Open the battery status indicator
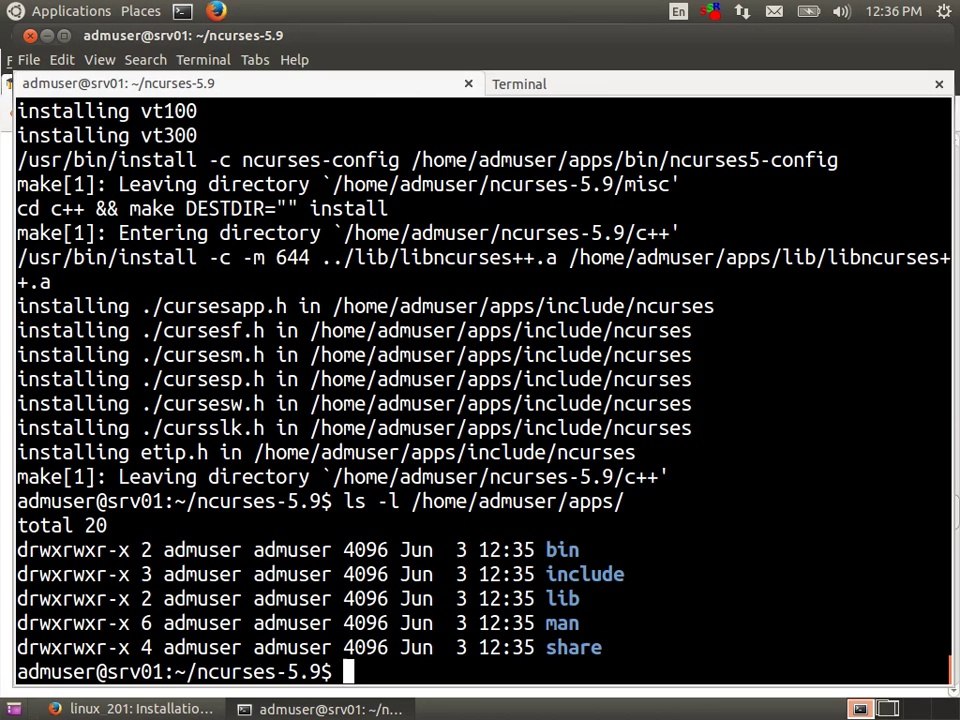This screenshot has width=960, height=720. click(x=808, y=12)
